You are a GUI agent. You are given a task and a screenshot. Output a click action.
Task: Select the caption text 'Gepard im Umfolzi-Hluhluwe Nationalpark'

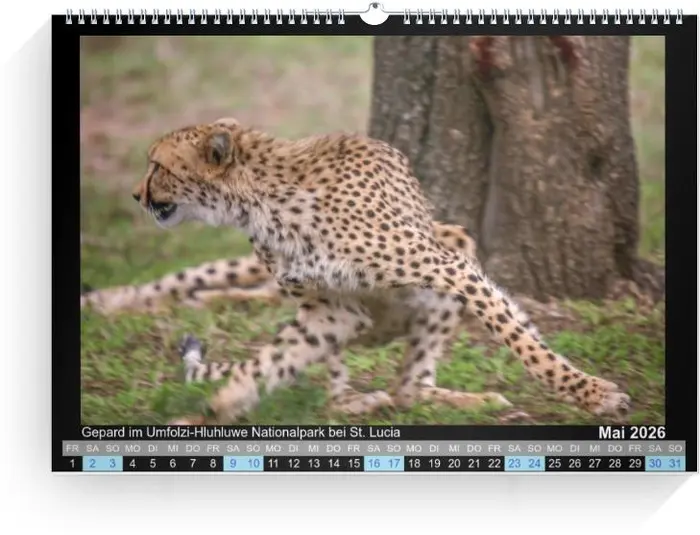click(240, 432)
